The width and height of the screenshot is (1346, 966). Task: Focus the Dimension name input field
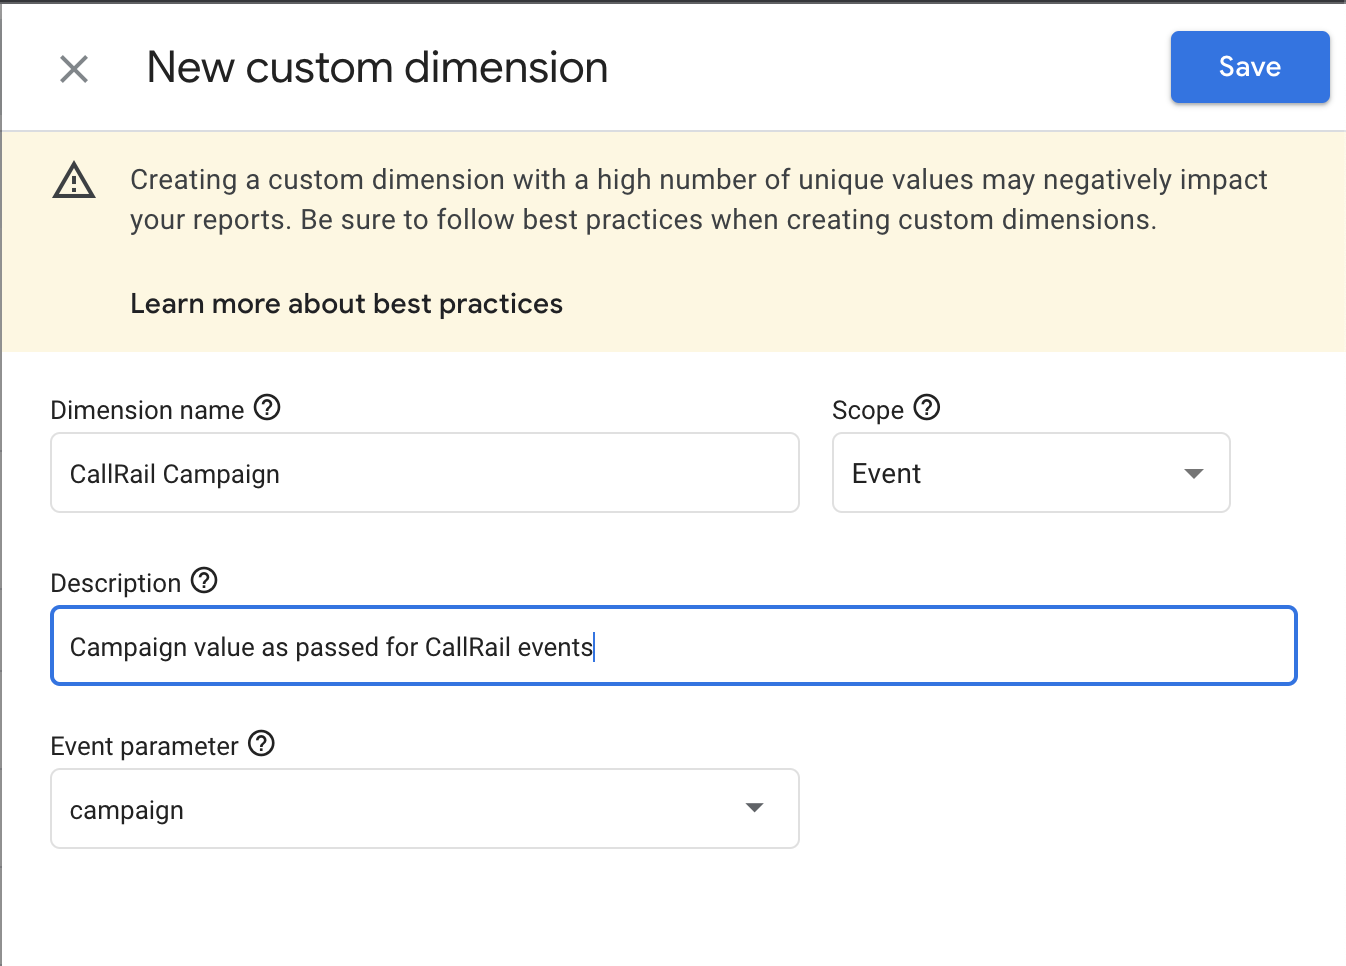point(425,473)
